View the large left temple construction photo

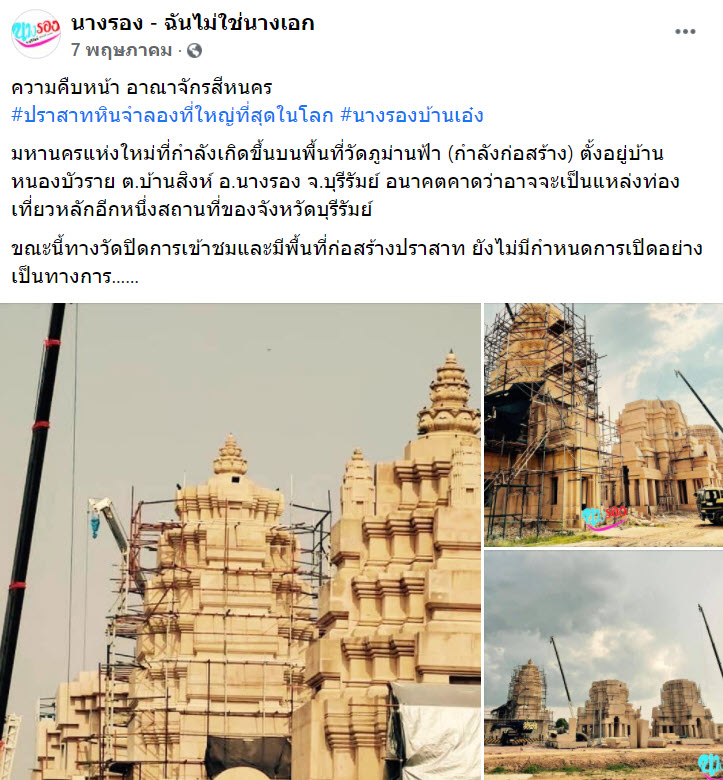pos(240,542)
